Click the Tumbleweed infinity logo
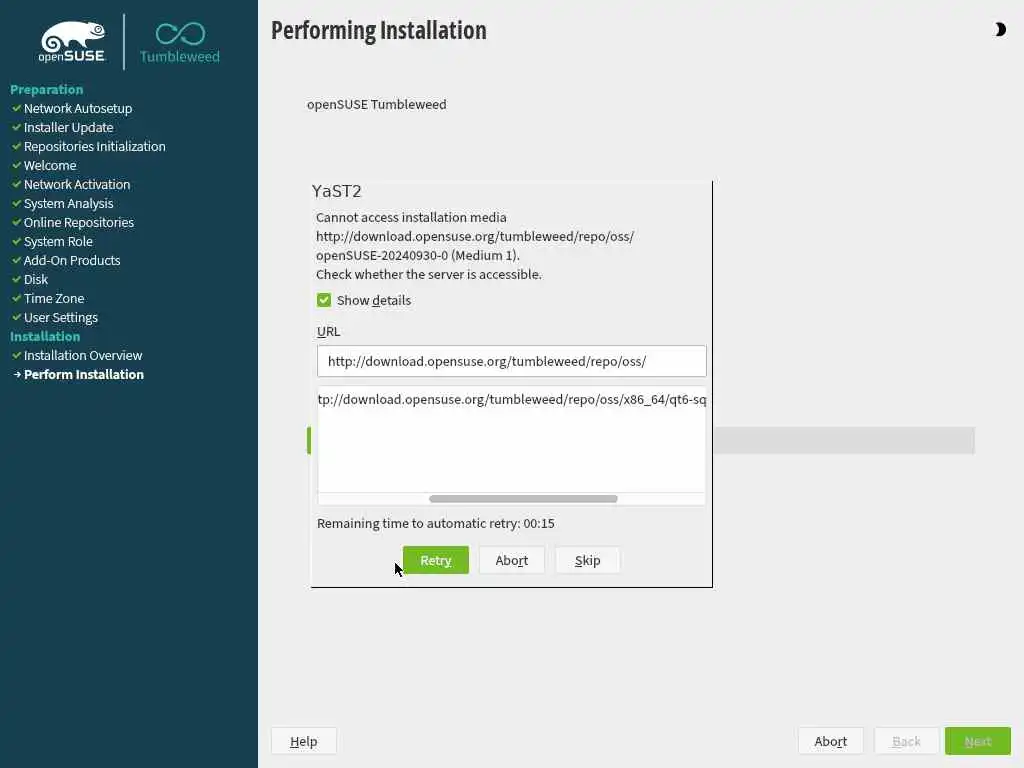The image size is (1024, 768). point(180,42)
